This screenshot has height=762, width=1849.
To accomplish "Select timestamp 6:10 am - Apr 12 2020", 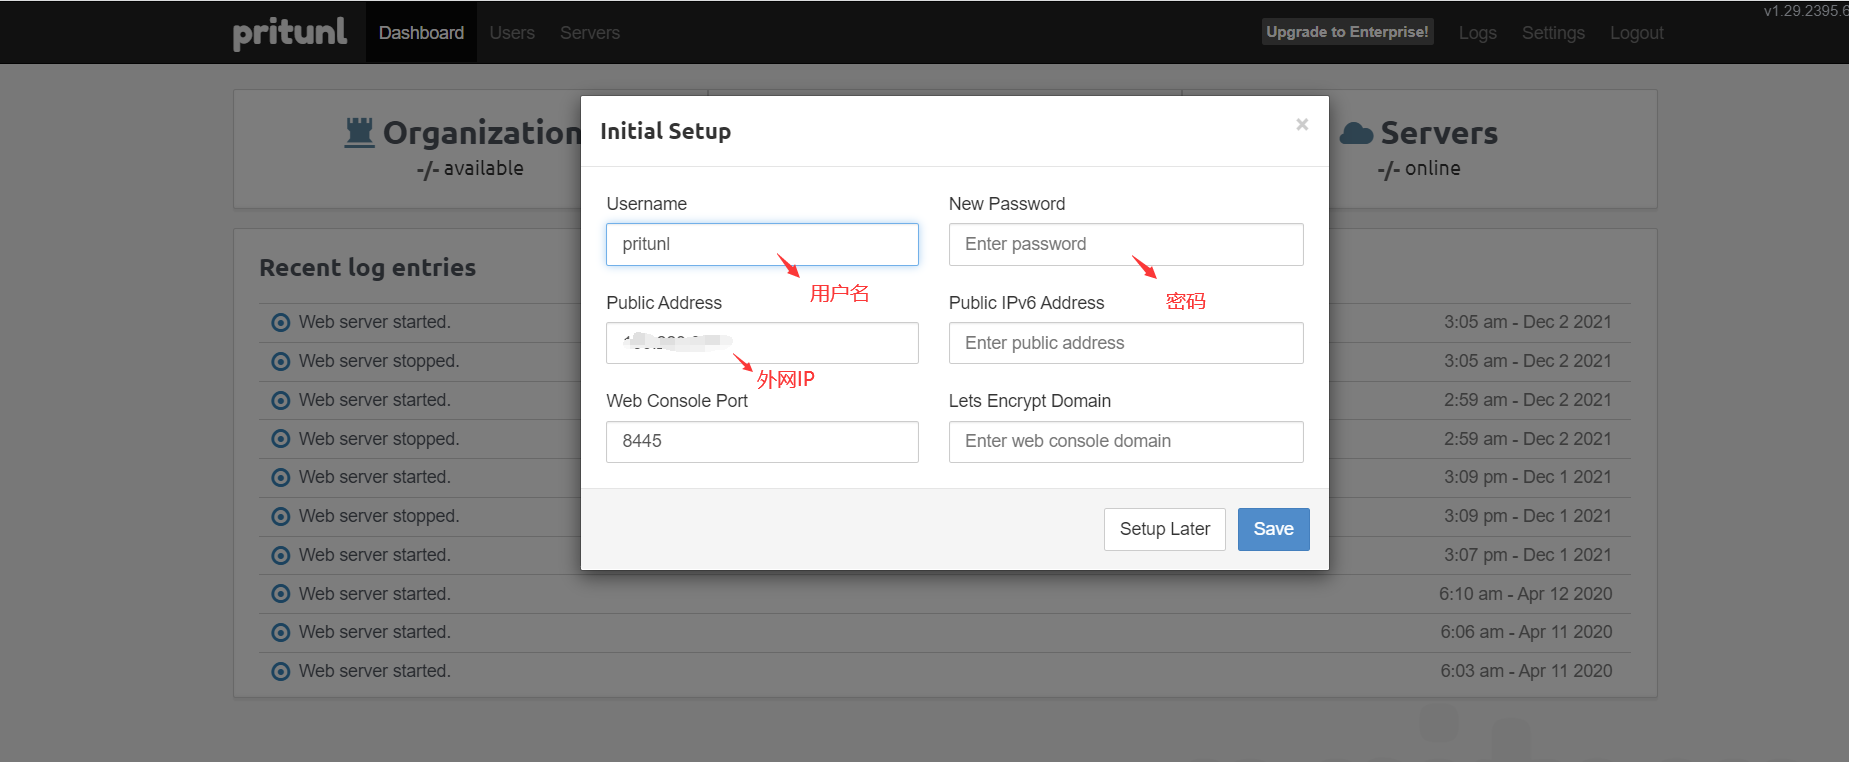I will pyautogui.click(x=1525, y=594).
